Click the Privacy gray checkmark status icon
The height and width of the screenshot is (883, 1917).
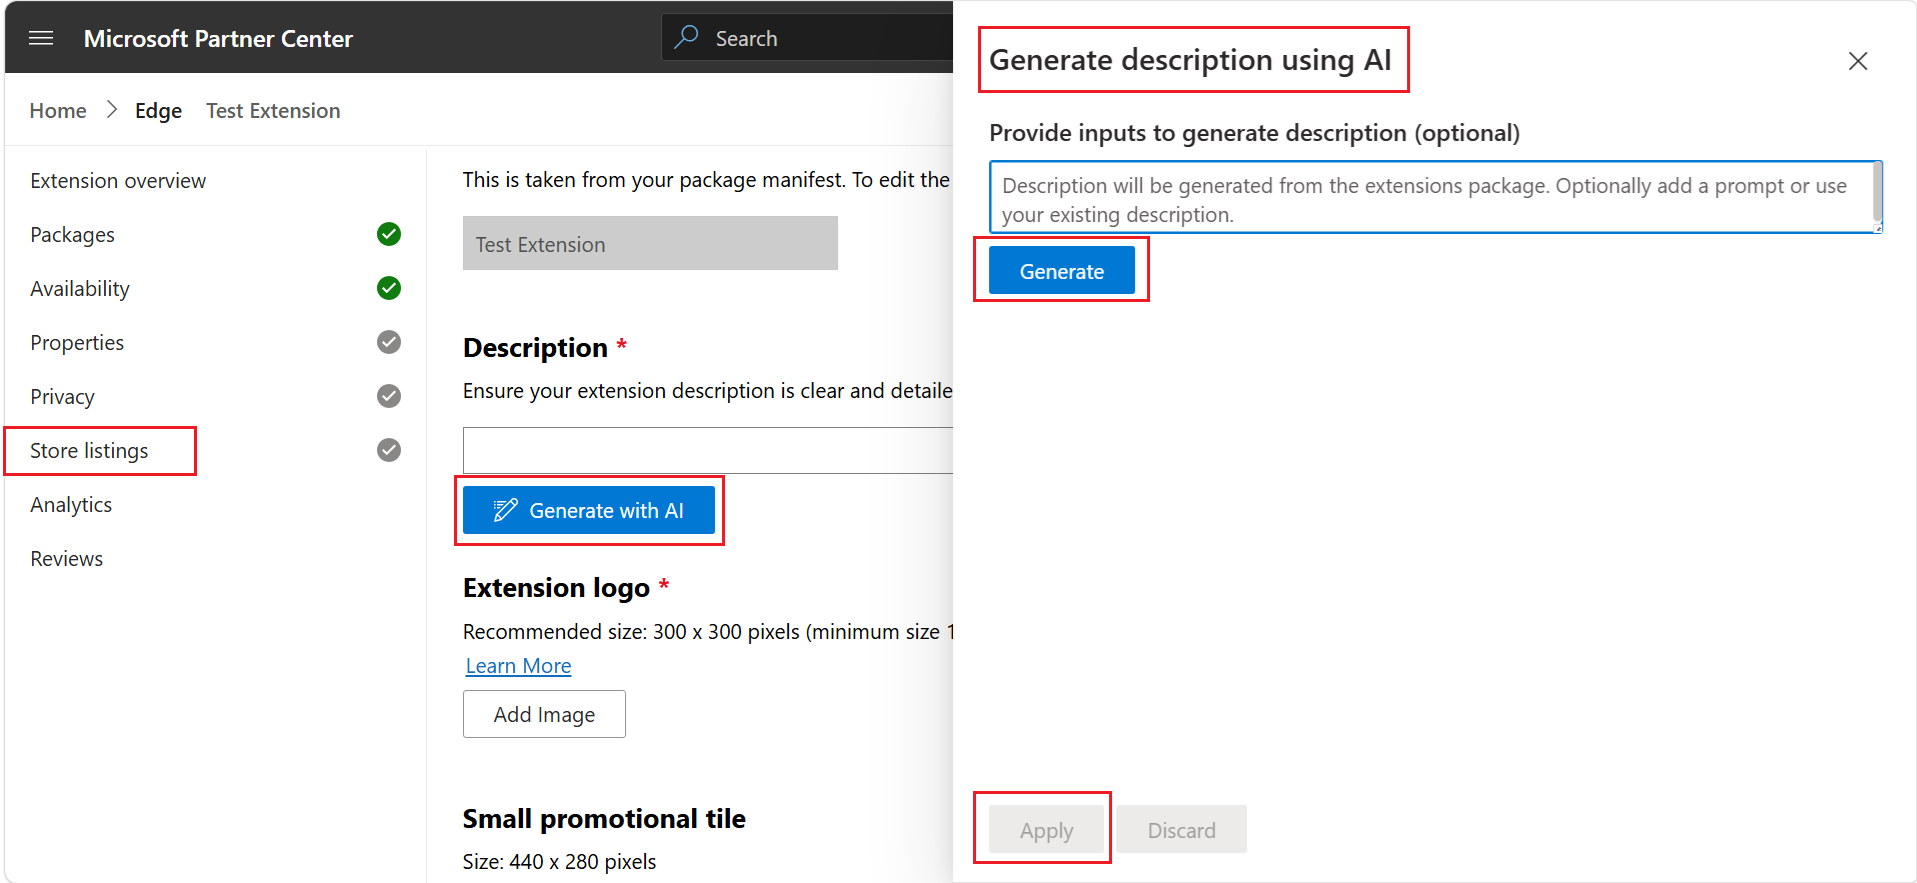[389, 396]
